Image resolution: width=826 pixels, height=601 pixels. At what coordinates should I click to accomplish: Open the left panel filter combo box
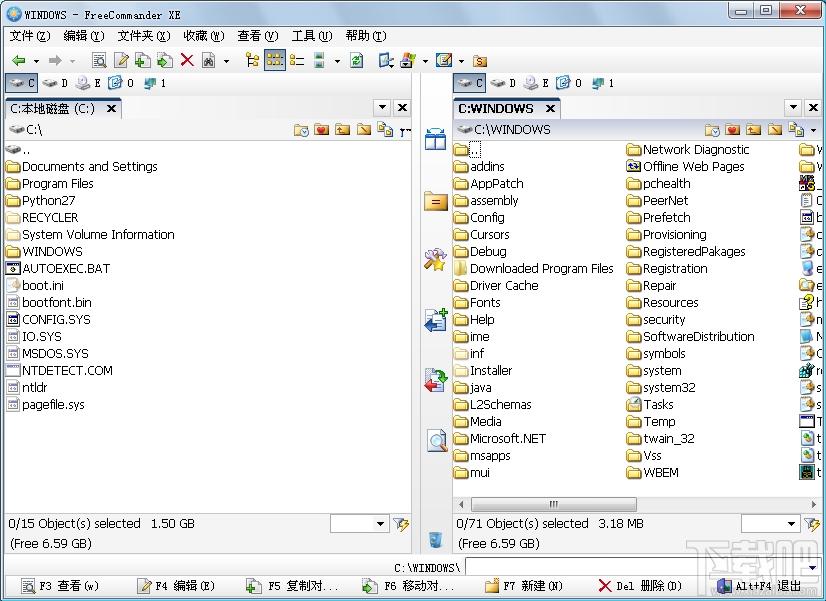pos(360,524)
